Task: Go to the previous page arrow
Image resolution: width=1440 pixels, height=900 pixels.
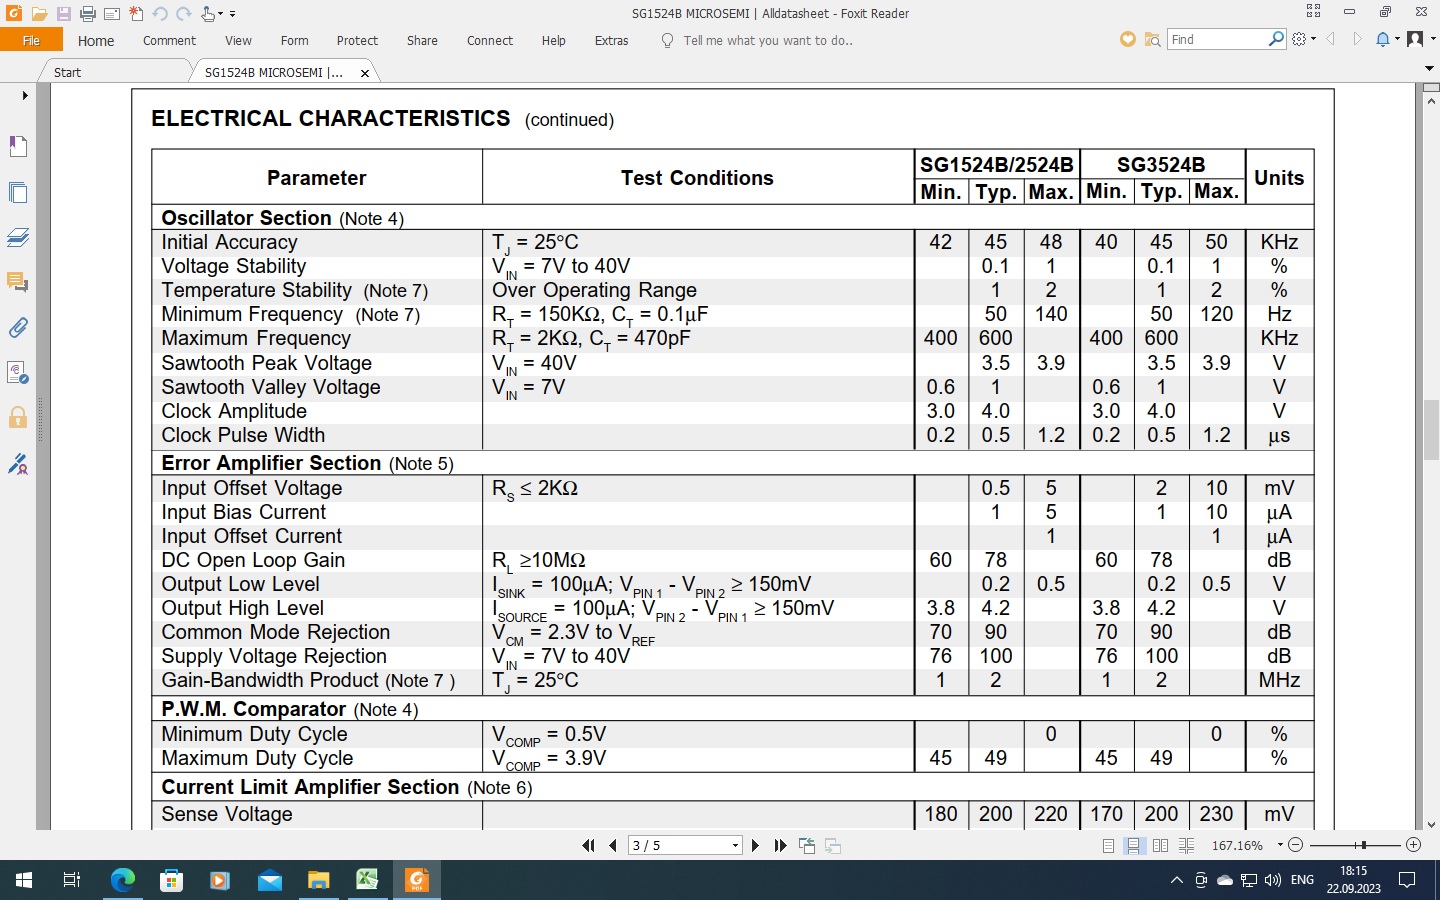Action: [x=613, y=846]
